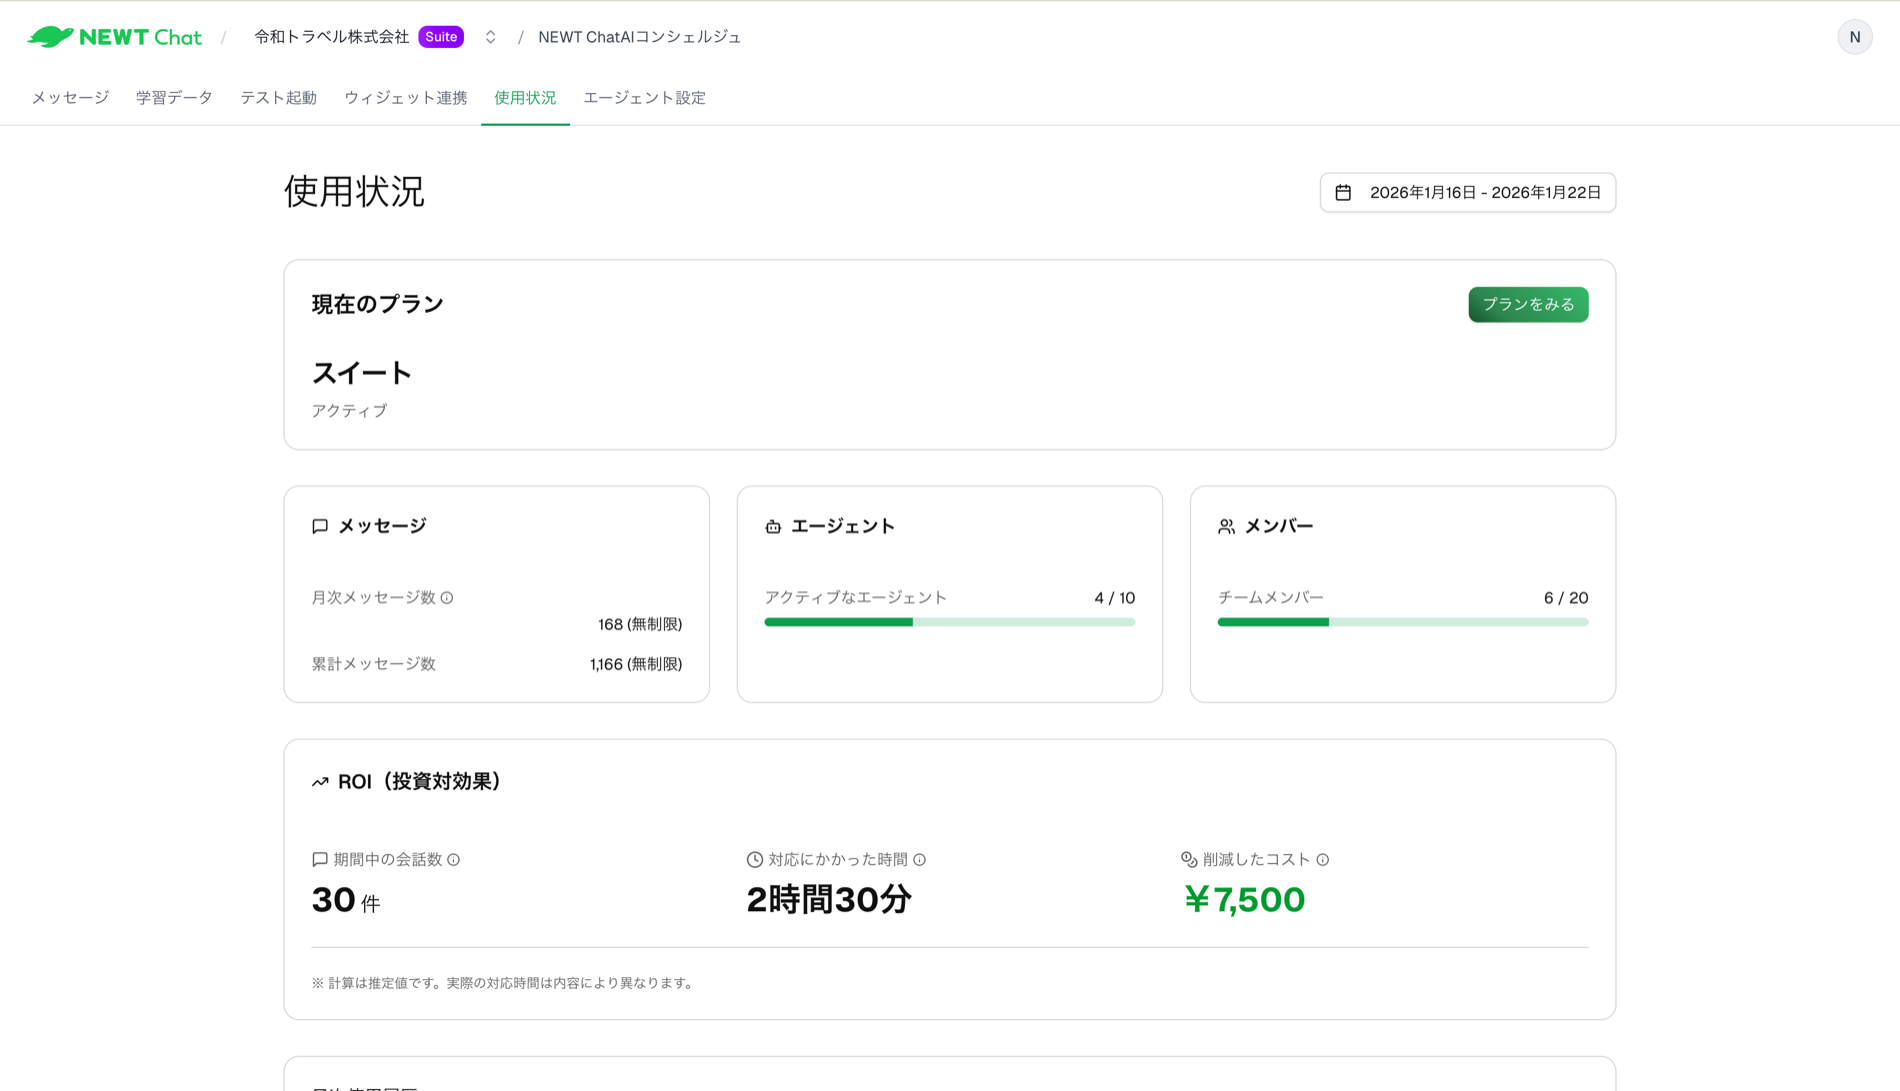
Task: Click the ROI trending arrow icon
Action: point(320,781)
